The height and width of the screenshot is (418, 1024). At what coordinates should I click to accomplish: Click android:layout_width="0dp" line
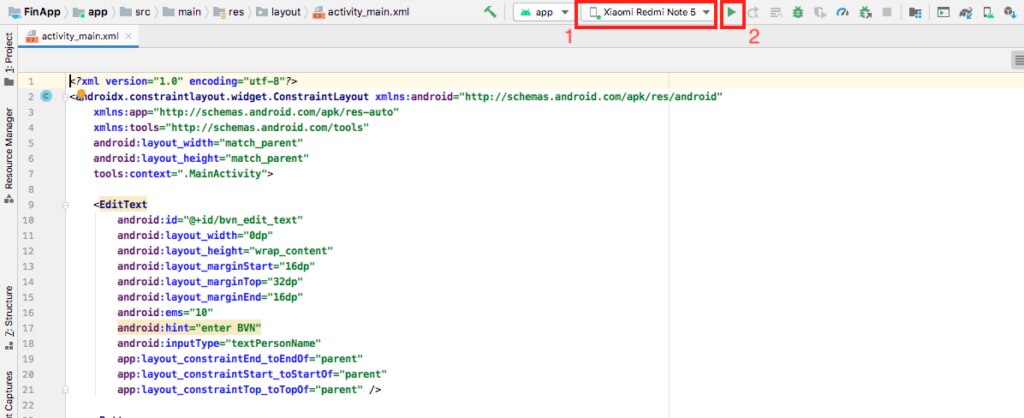coord(195,236)
